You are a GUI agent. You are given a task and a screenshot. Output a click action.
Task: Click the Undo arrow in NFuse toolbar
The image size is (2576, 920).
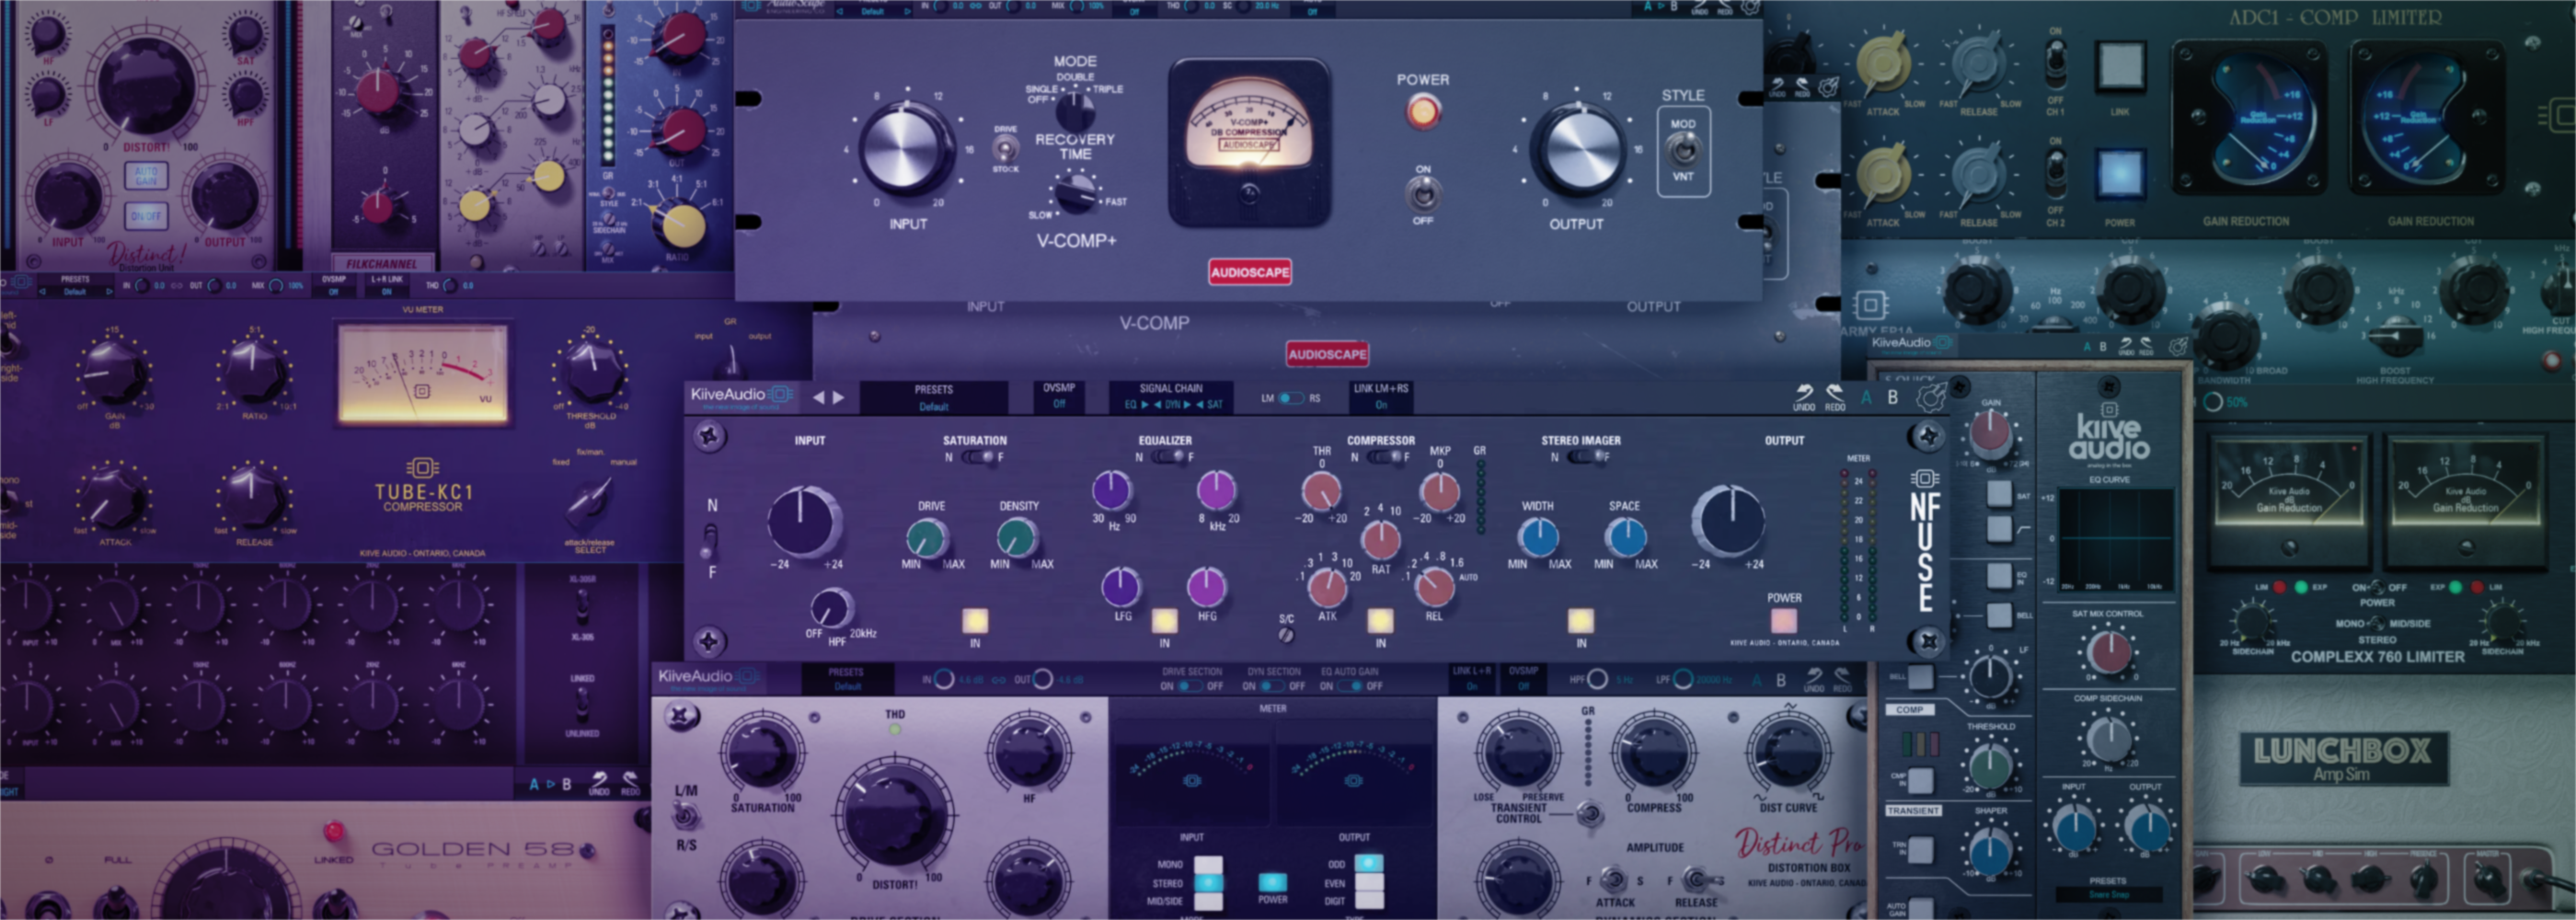click(1803, 395)
